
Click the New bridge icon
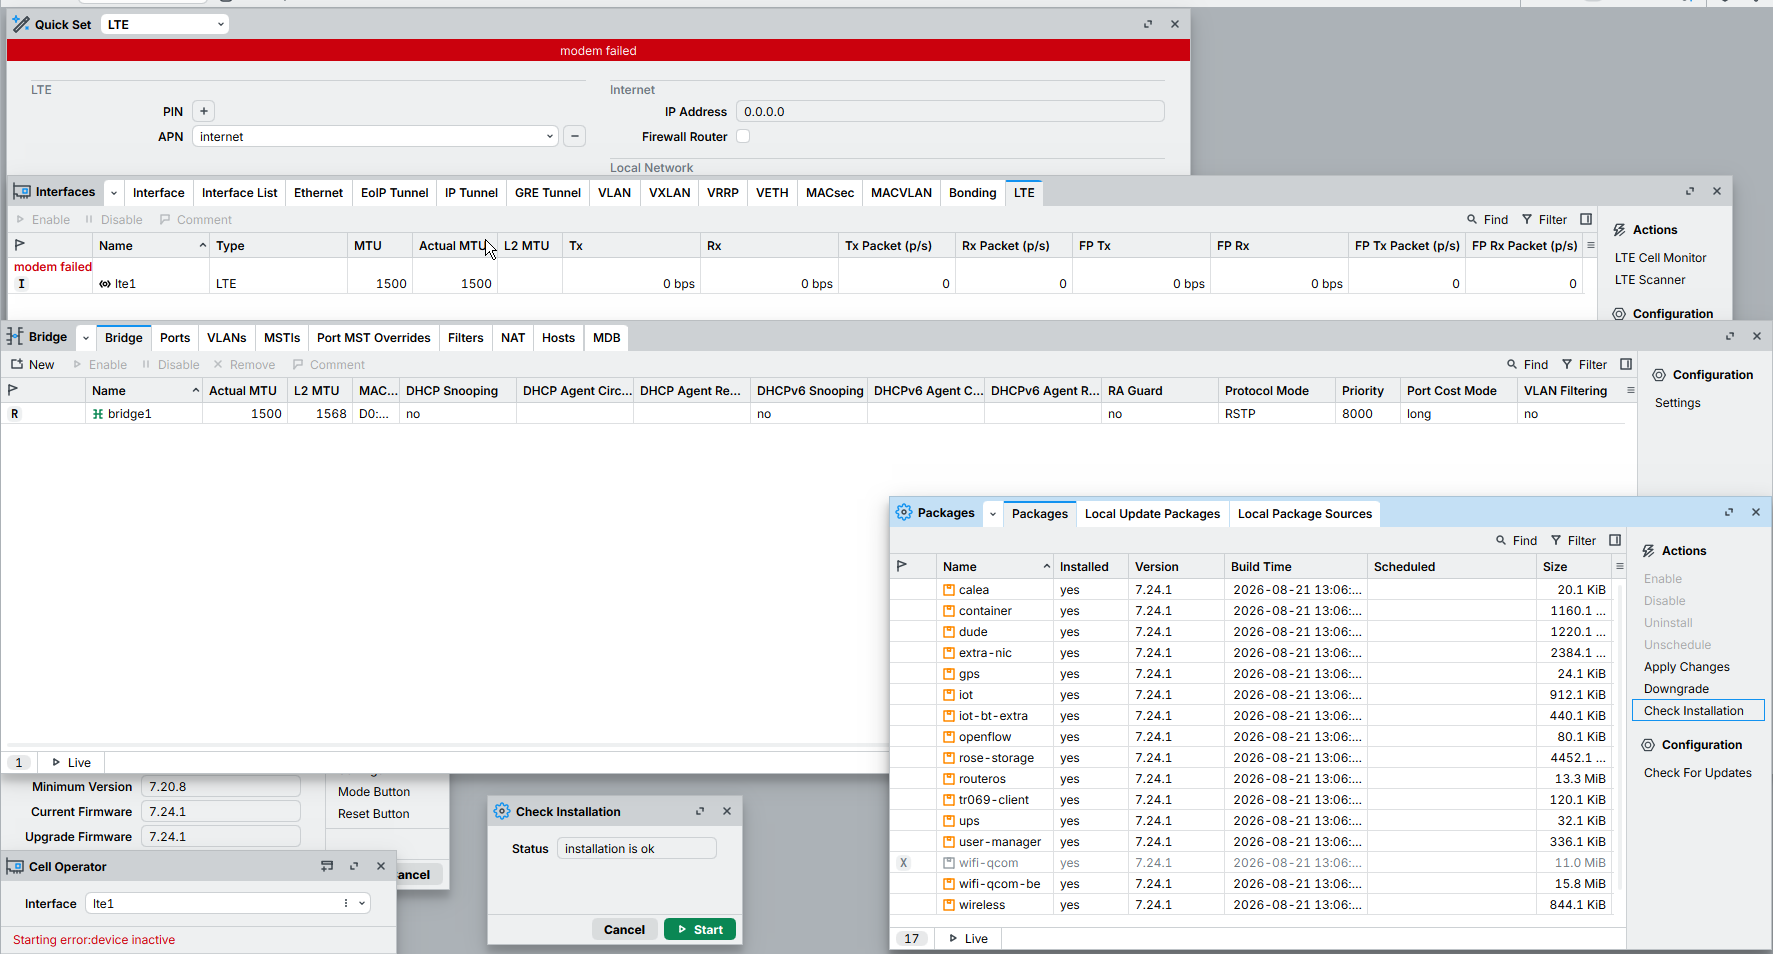[x=17, y=364]
